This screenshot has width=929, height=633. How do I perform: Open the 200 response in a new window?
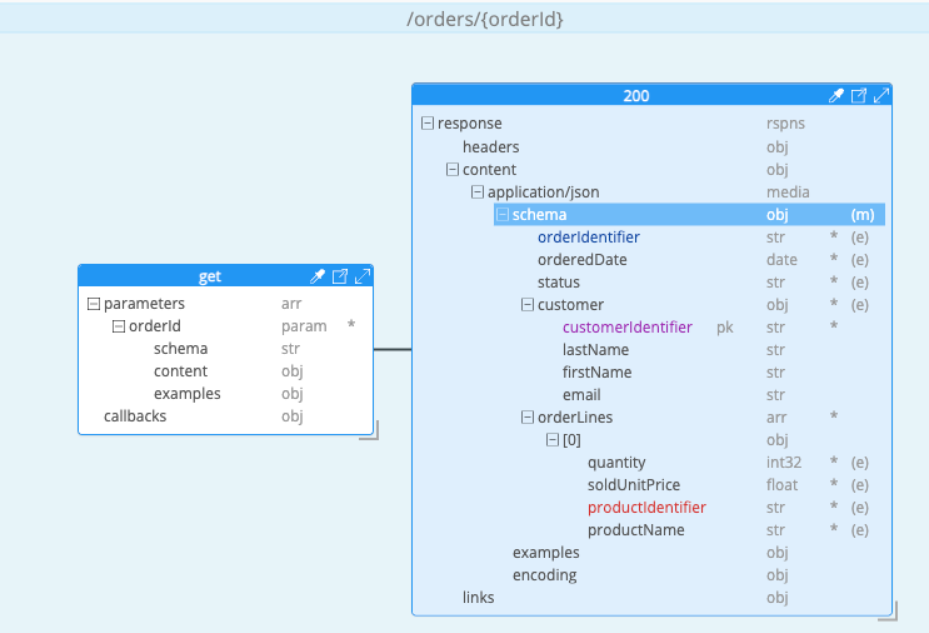(859, 95)
